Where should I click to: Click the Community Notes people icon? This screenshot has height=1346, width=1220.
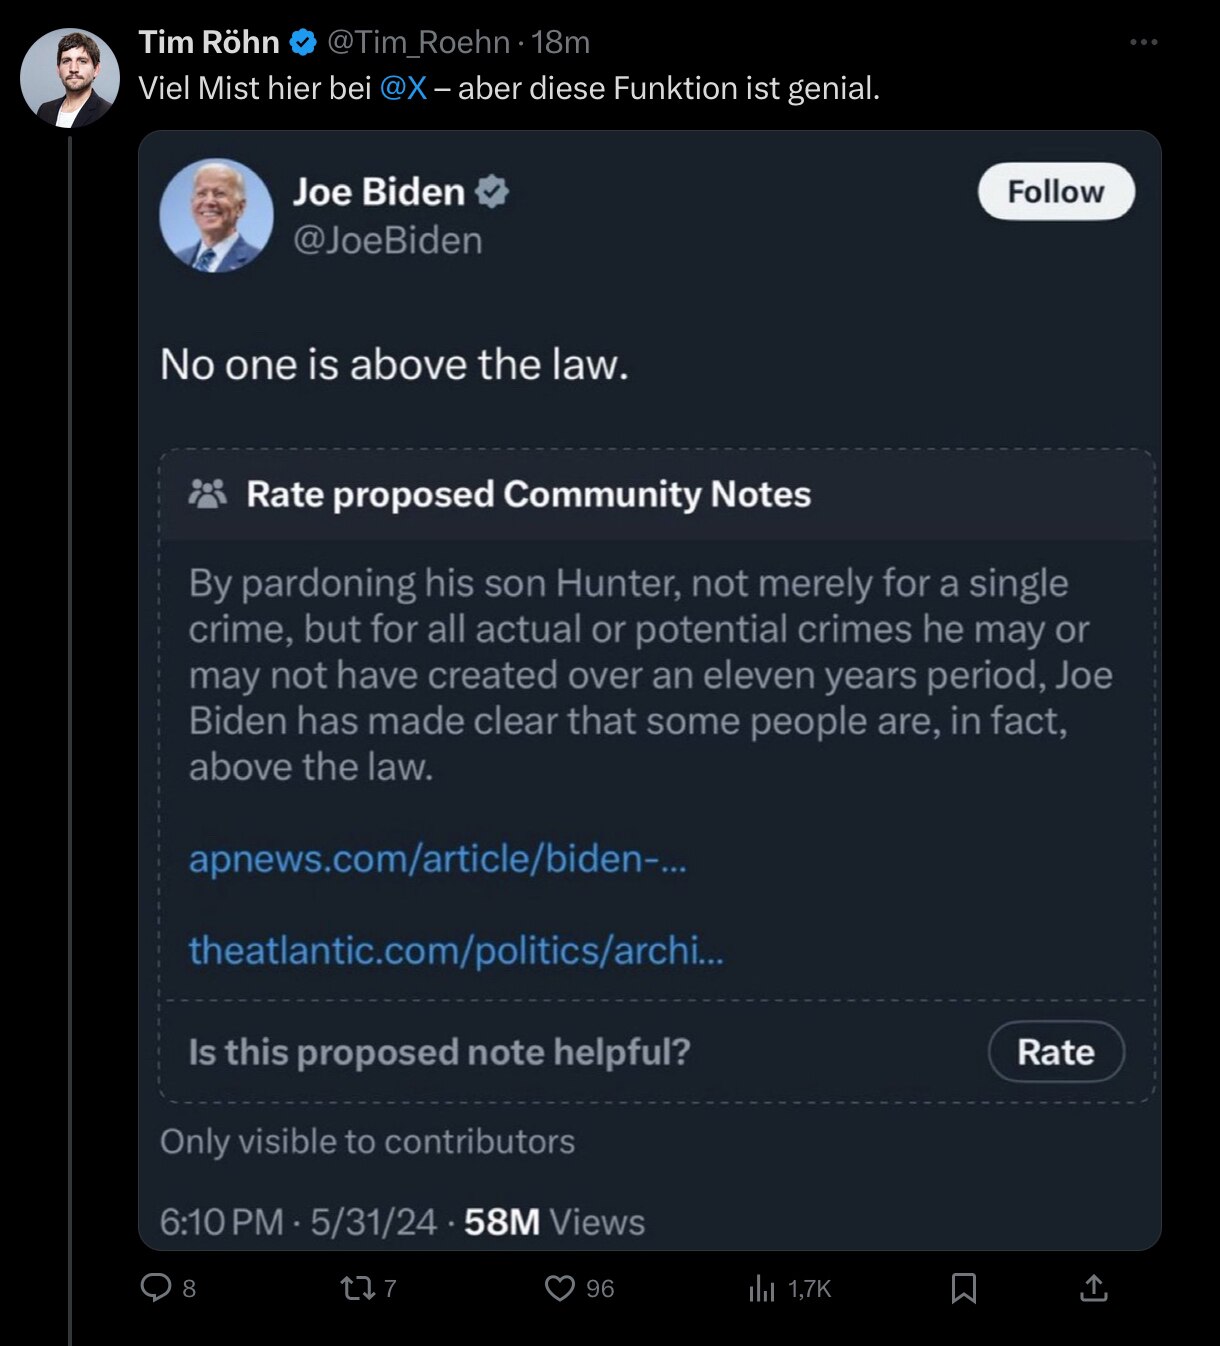[208, 494]
